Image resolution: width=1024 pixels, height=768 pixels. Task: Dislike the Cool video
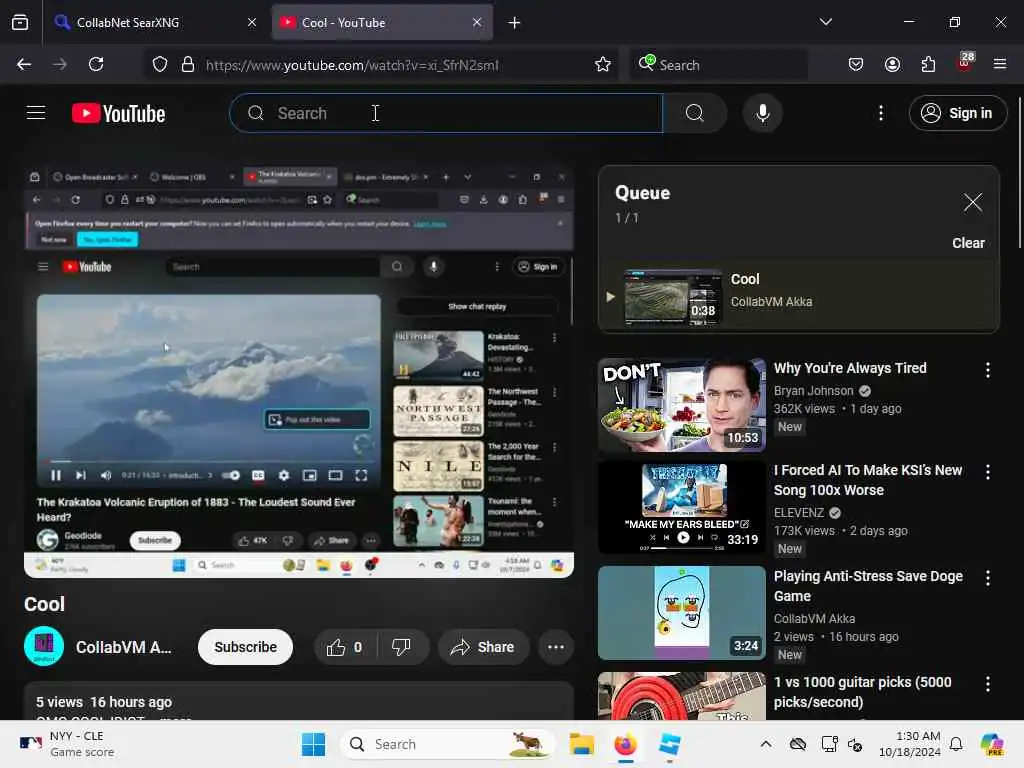coord(402,647)
